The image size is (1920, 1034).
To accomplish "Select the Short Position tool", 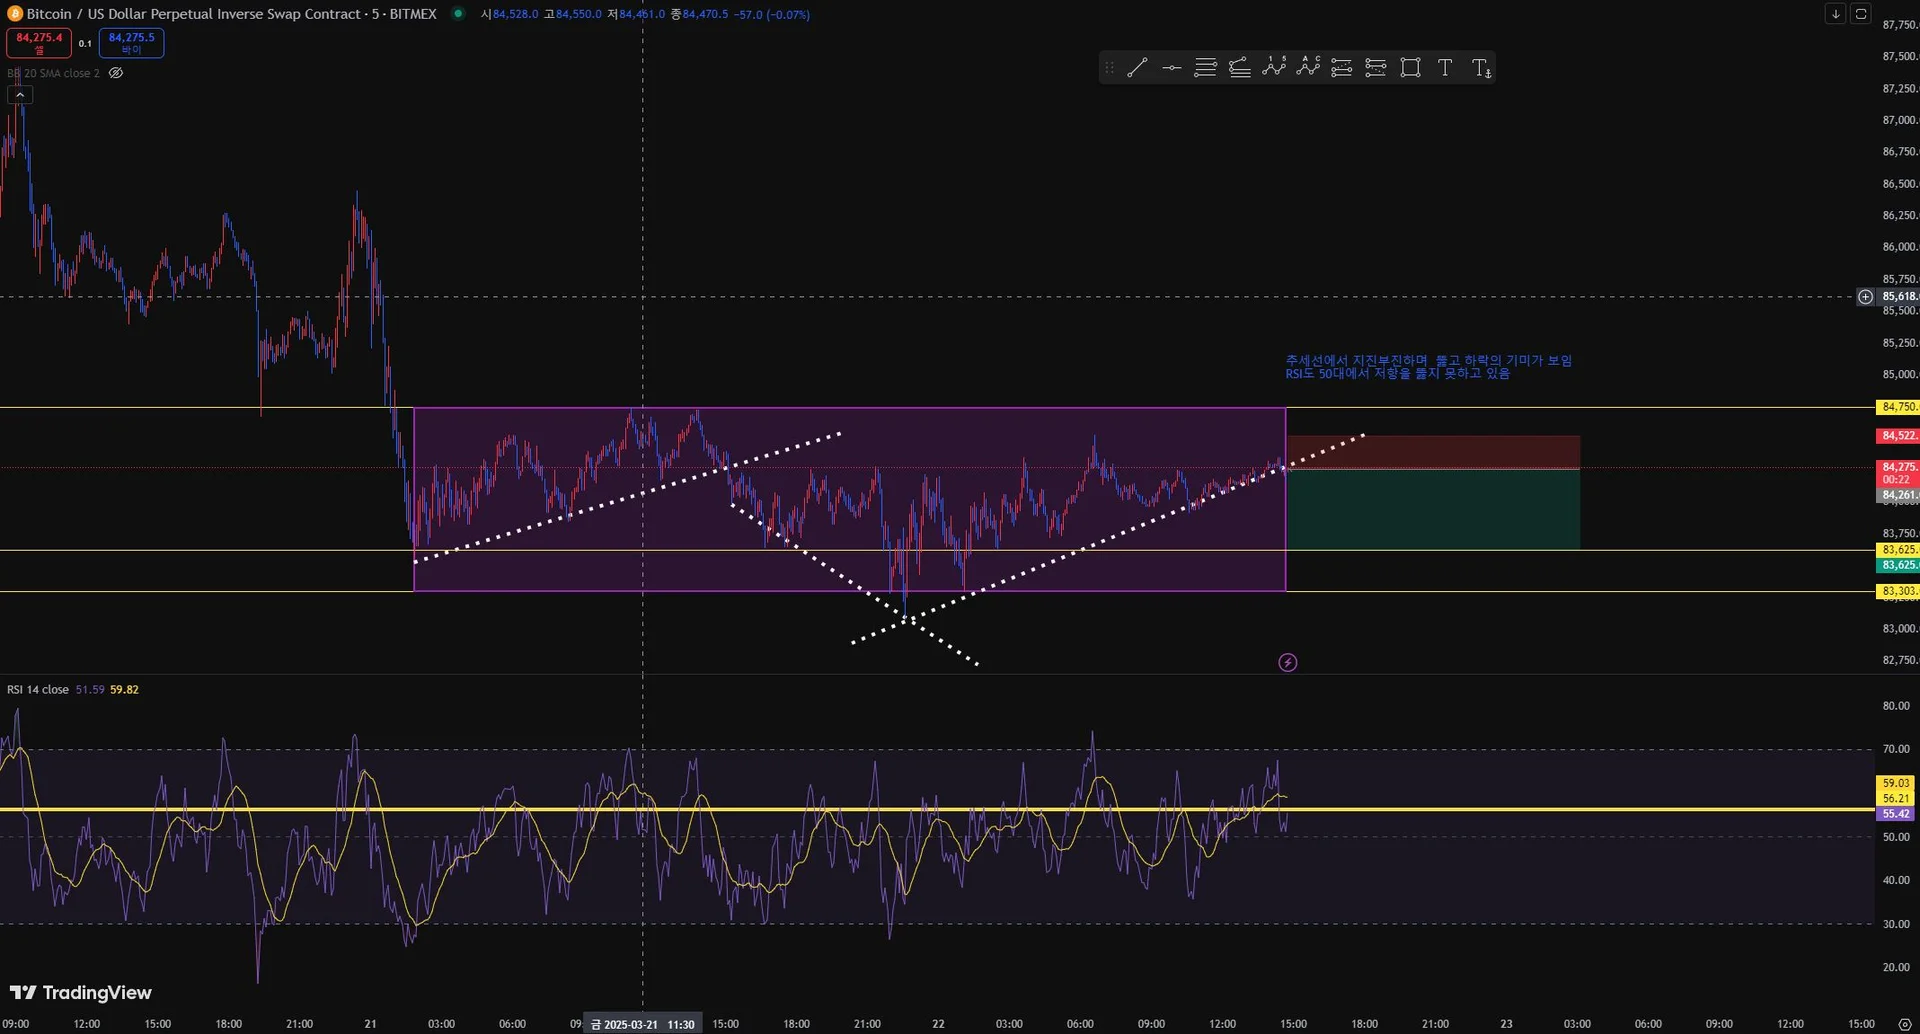I will [x=1376, y=68].
